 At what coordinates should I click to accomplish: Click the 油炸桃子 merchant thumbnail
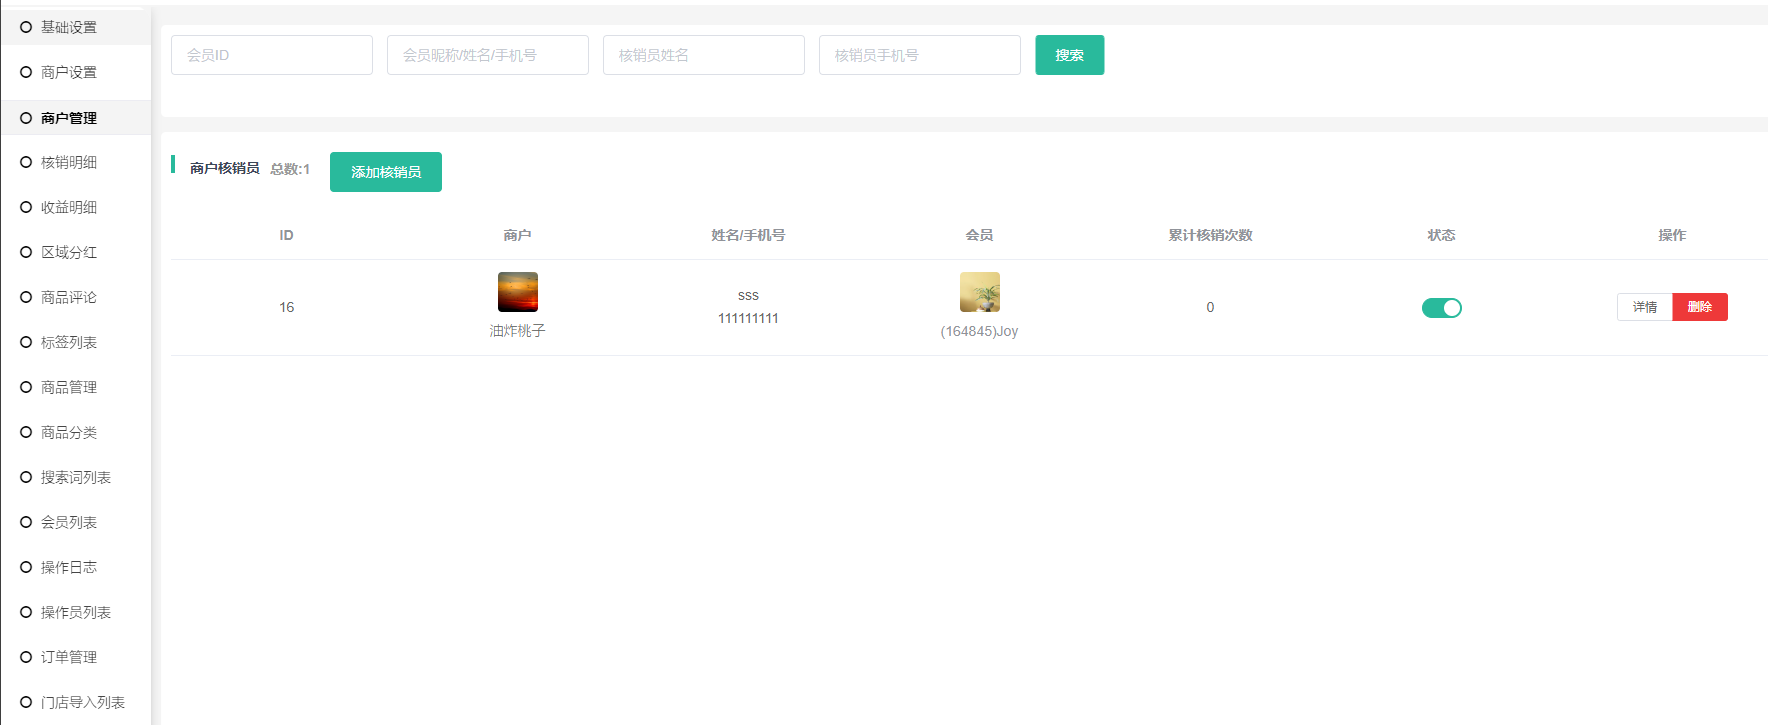(x=518, y=292)
